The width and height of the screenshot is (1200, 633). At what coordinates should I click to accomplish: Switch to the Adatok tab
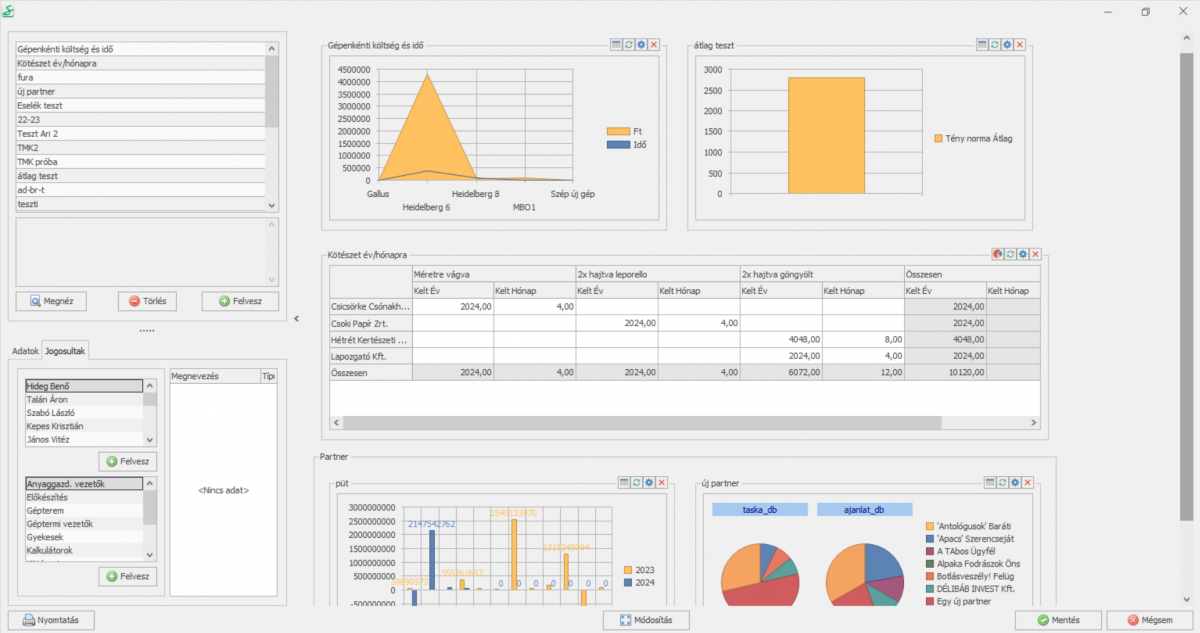[24, 351]
